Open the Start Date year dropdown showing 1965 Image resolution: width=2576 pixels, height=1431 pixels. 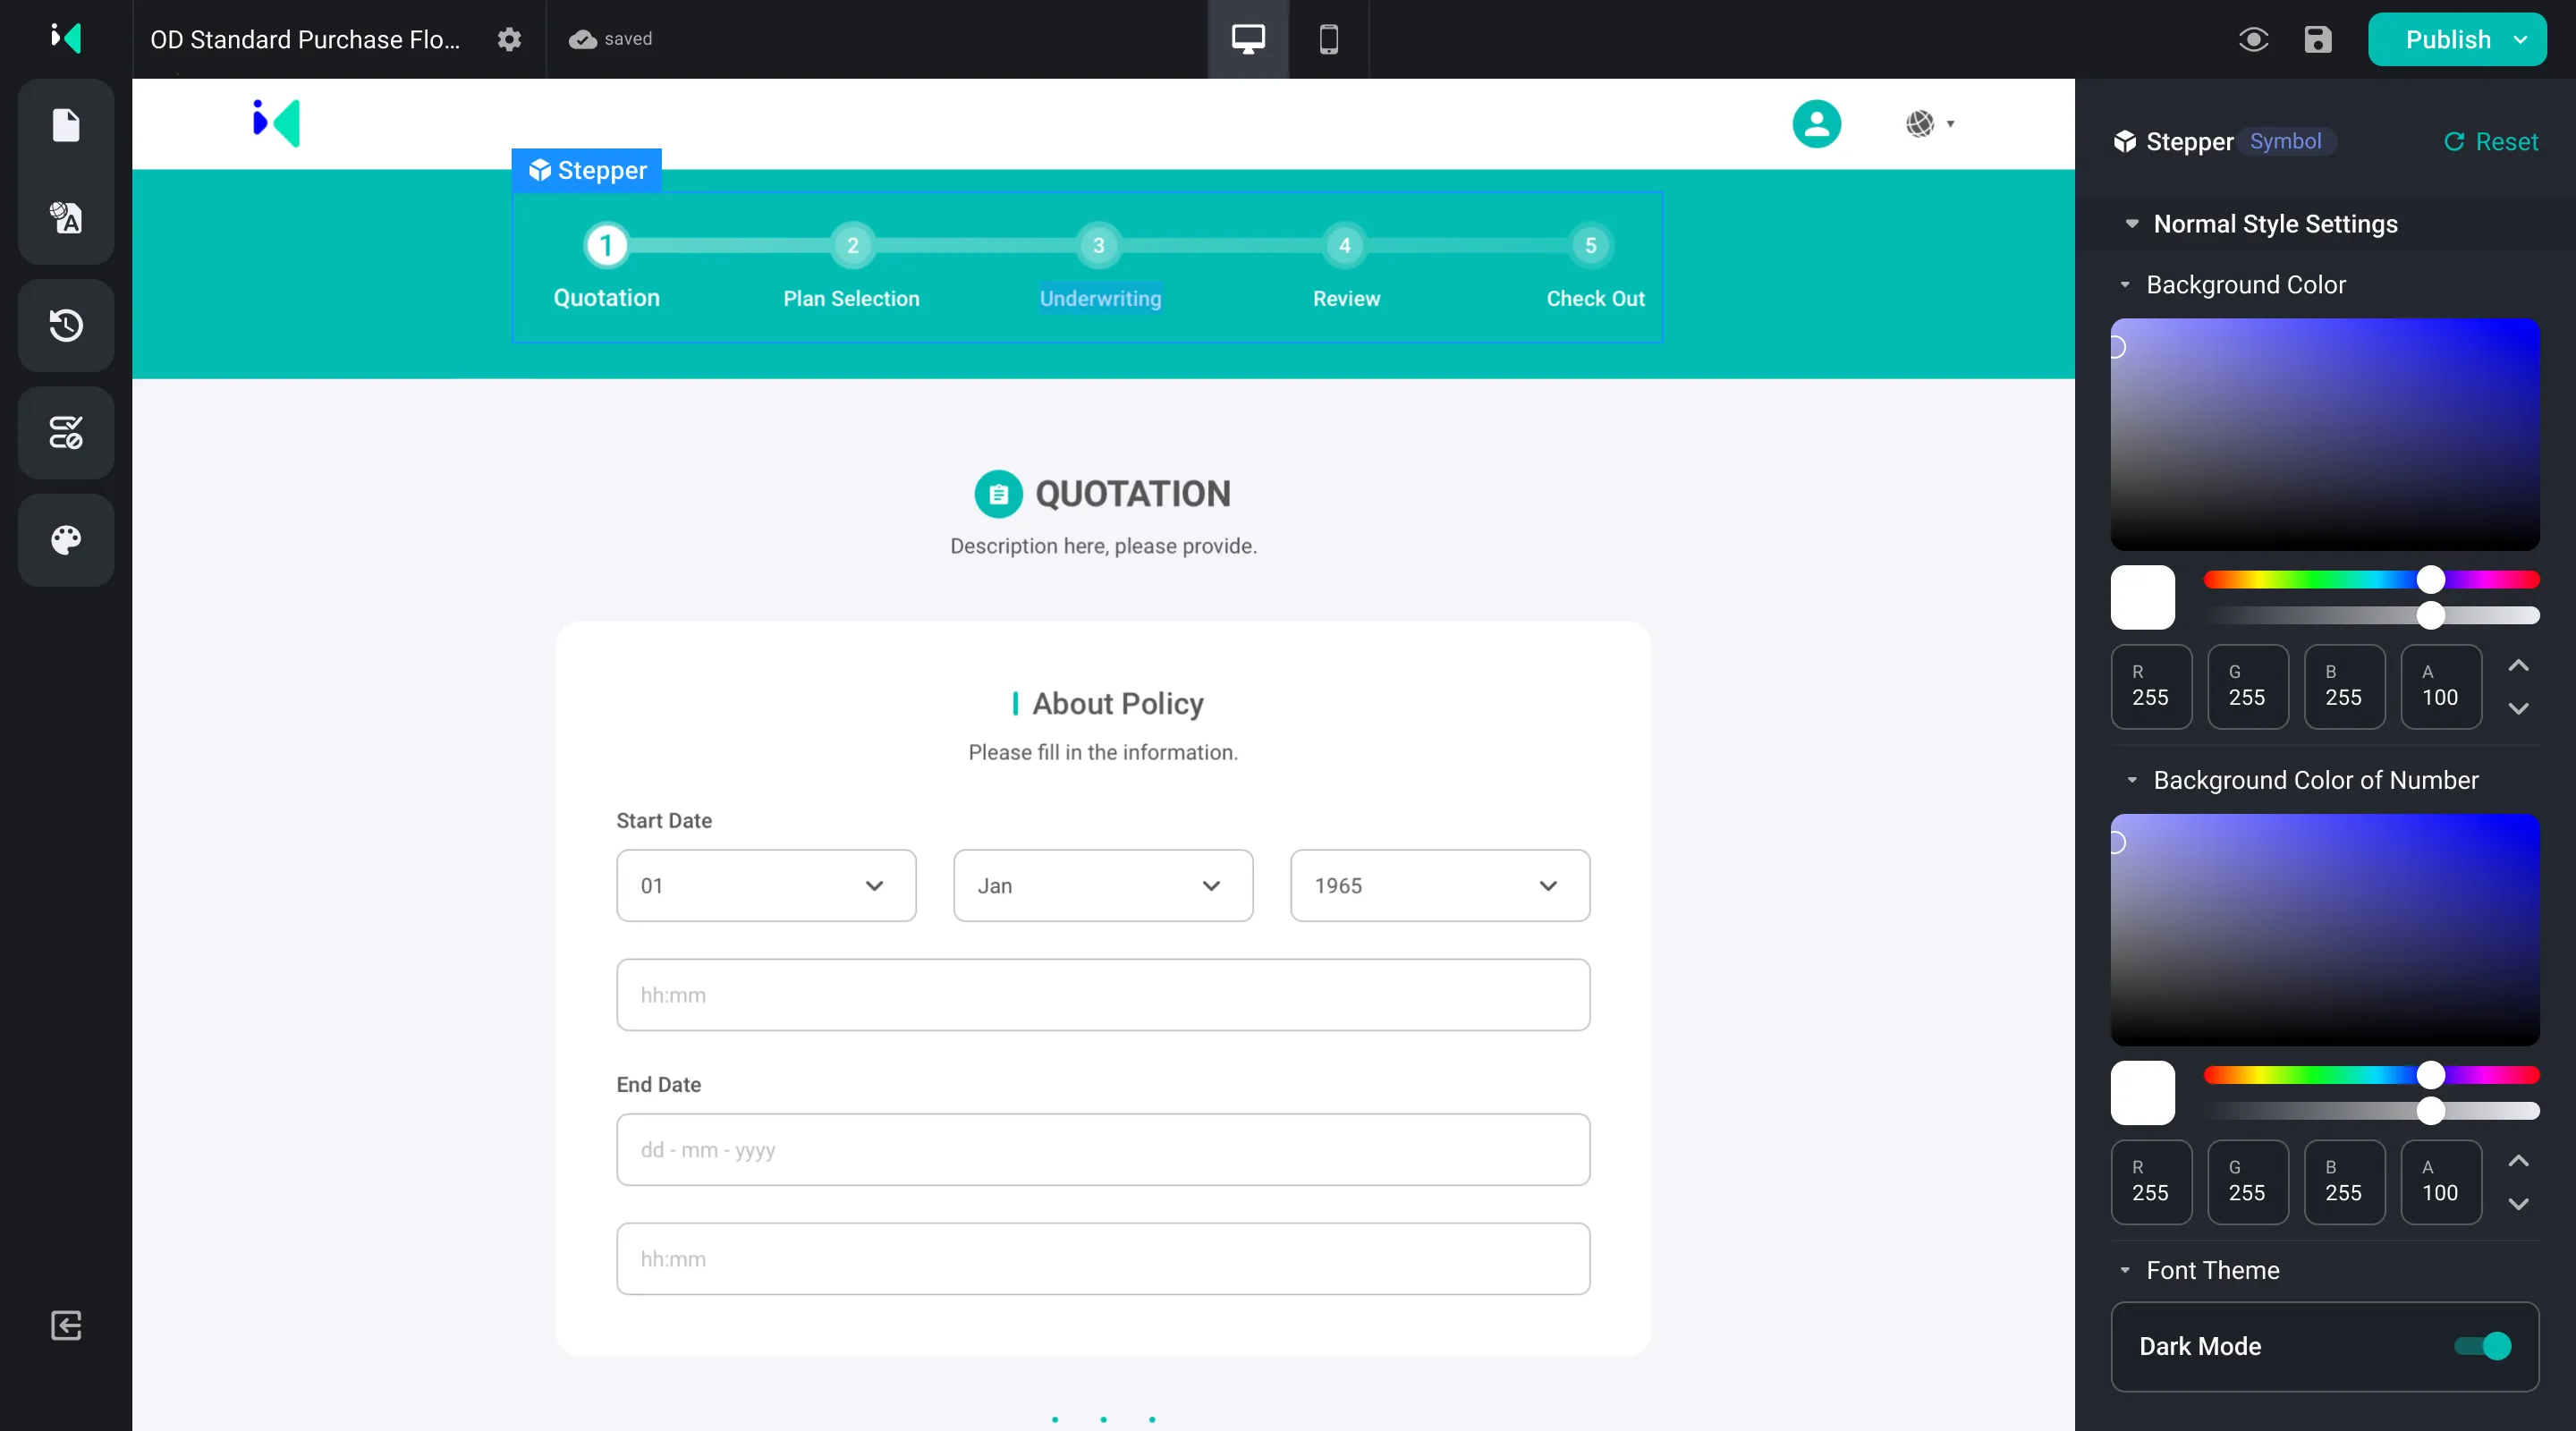pyautogui.click(x=1439, y=885)
